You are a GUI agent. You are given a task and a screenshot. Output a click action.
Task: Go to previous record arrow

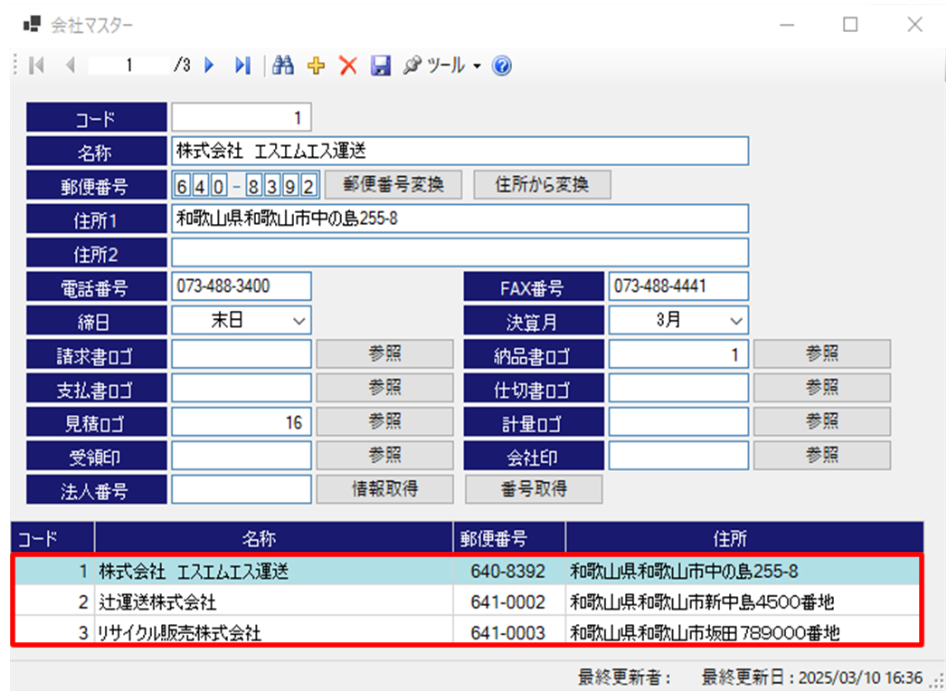click(x=70, y=65)
